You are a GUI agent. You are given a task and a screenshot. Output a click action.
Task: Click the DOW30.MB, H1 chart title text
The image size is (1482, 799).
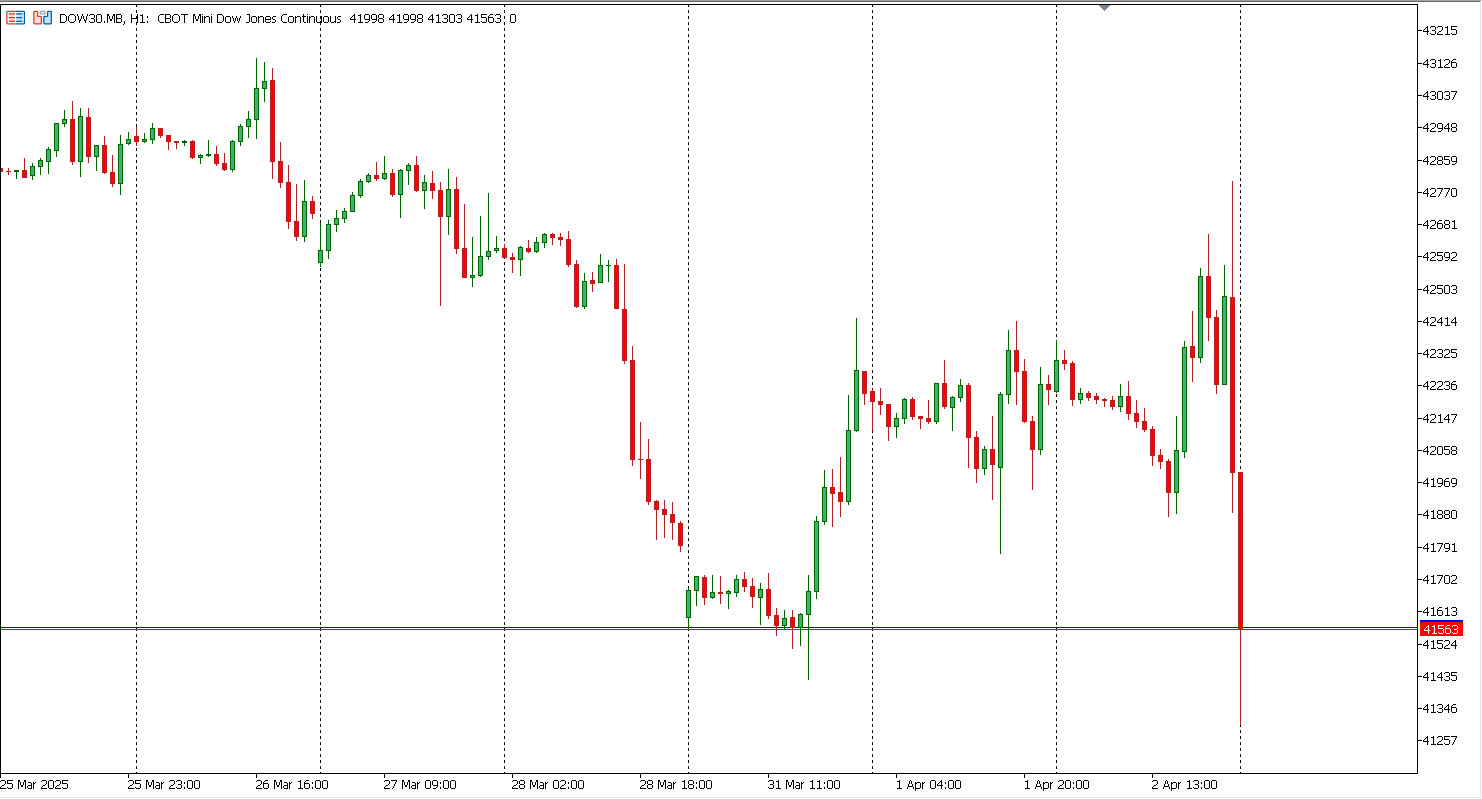coord(98,18)
